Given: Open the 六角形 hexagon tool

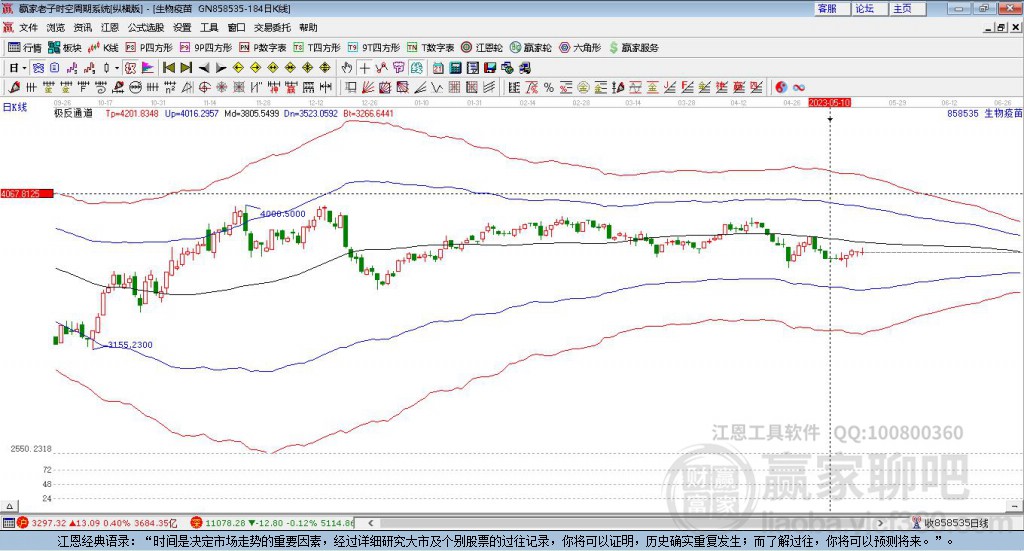Looking at the screenshot, I should tap(580, 48).
